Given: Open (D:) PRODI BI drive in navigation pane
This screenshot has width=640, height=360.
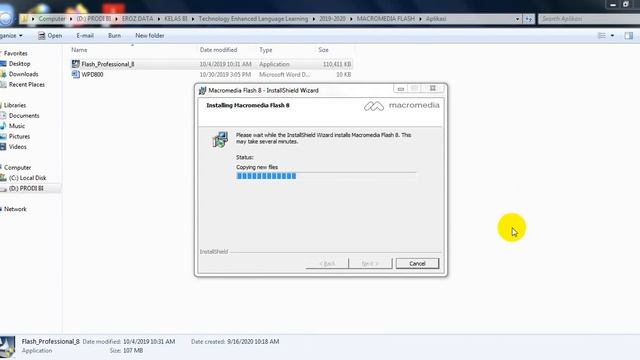Looking at the screenshot, I should tap(26, 189).
